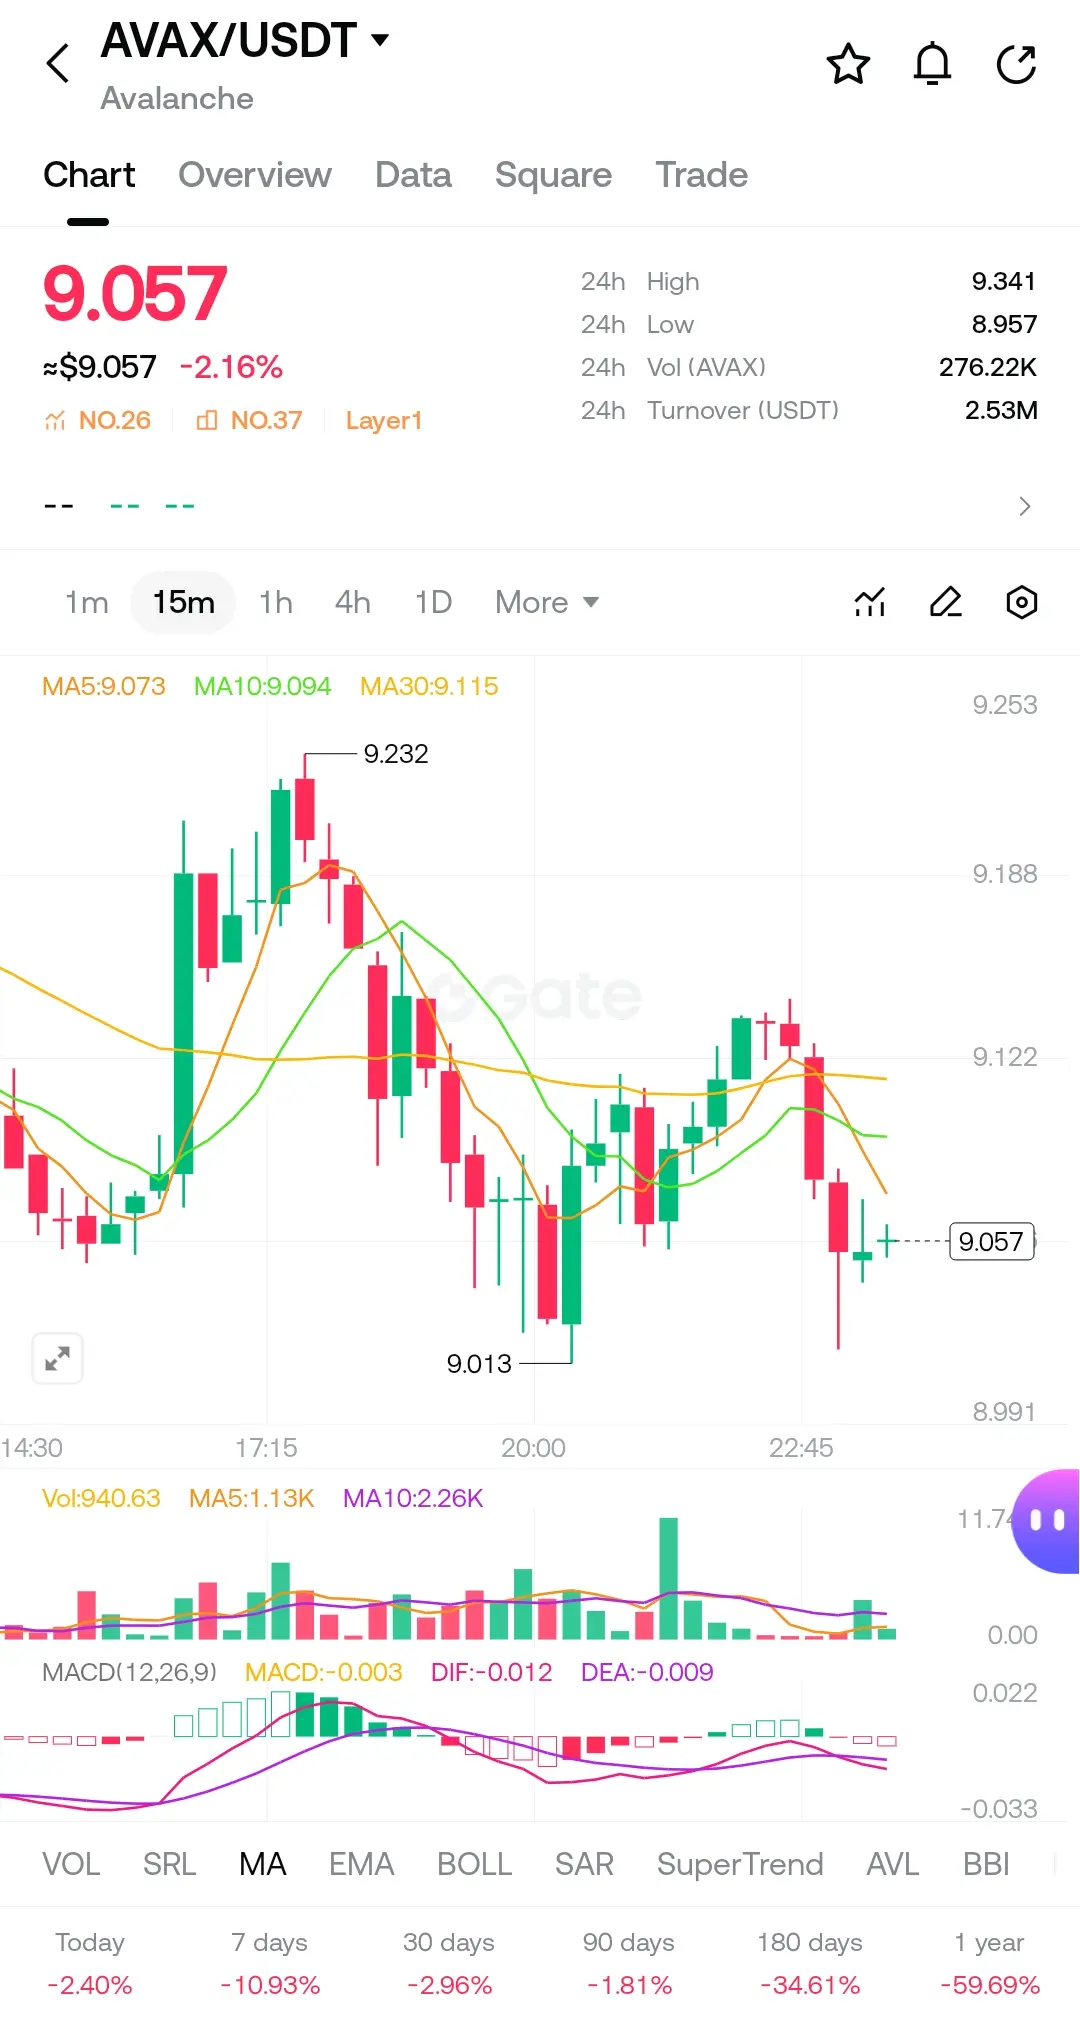1080x2018 pixels.
Task: Switch to the Square tab
Action: click(x=553, y=175)
